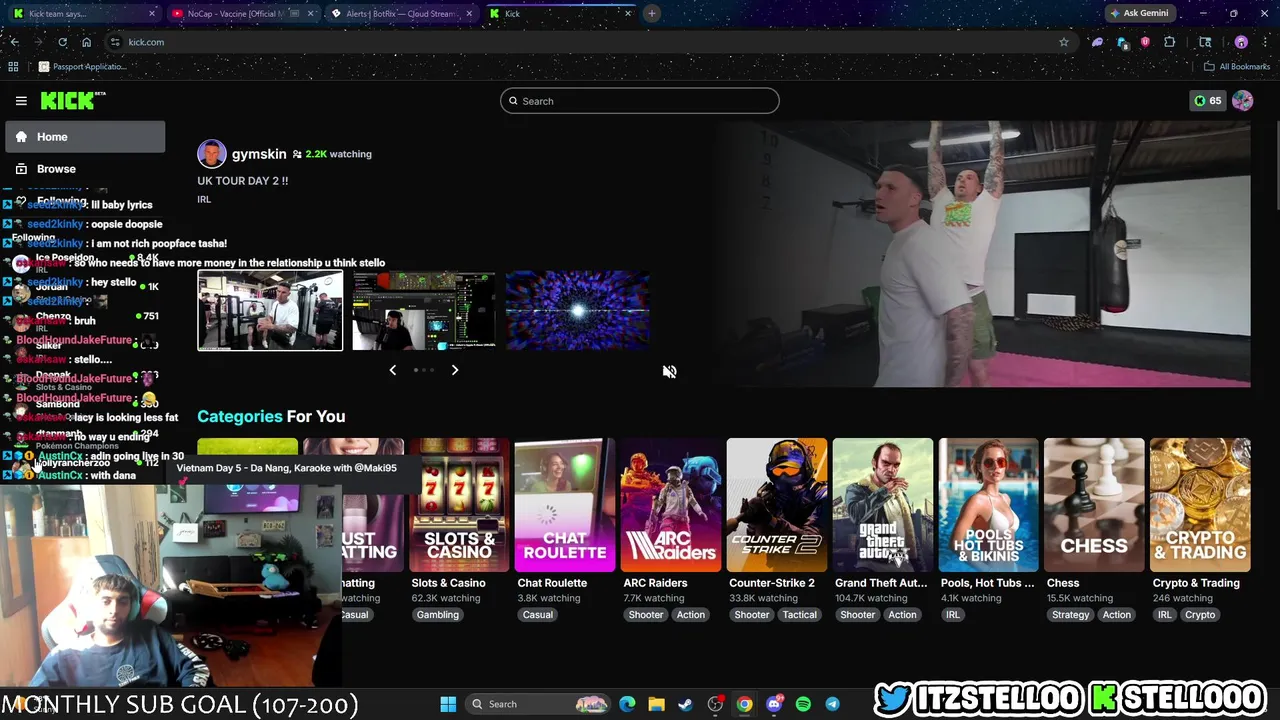Show next featured stream with right arrow
Viewport: 1280px width, 720px height.
(x=454, y=370)
